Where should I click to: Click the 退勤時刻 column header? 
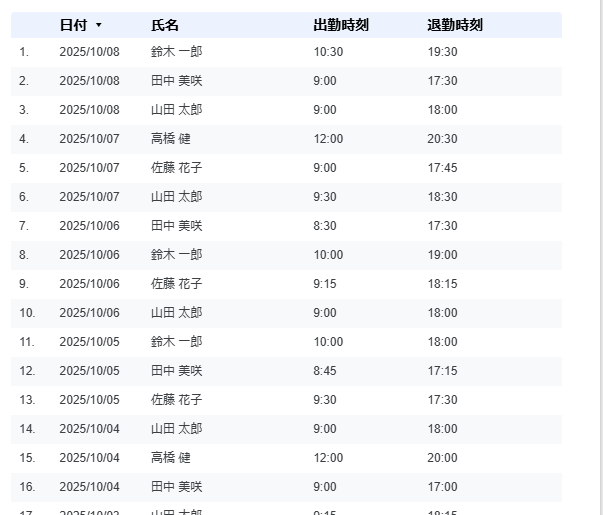(454, 25)
